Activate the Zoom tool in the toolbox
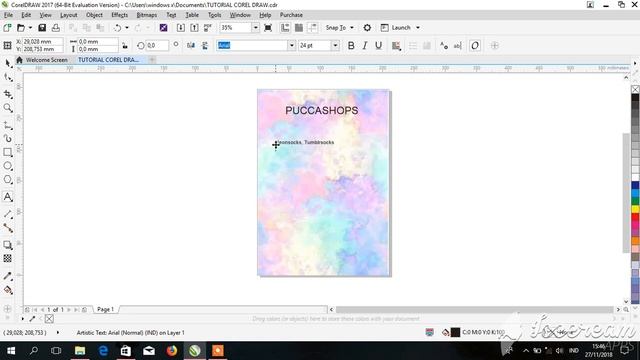640x360 pixels. tap(8, 108)
